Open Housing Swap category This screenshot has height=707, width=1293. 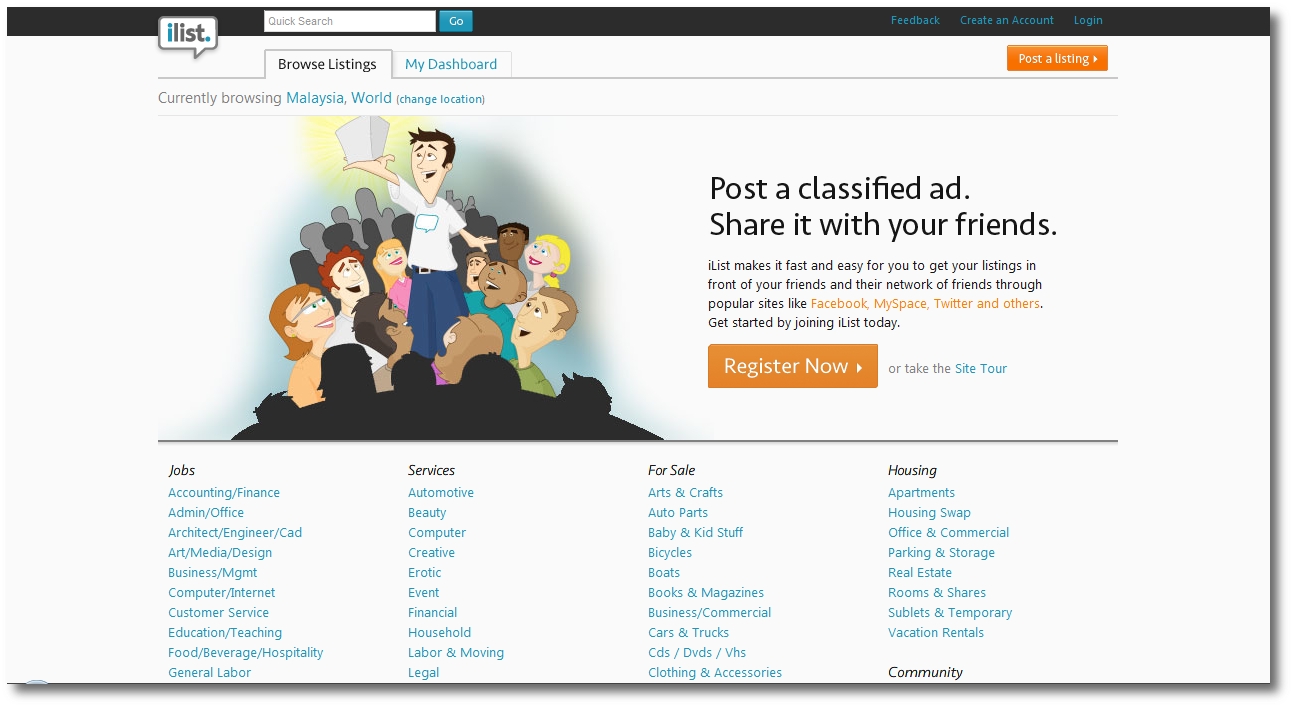[929, 513]
